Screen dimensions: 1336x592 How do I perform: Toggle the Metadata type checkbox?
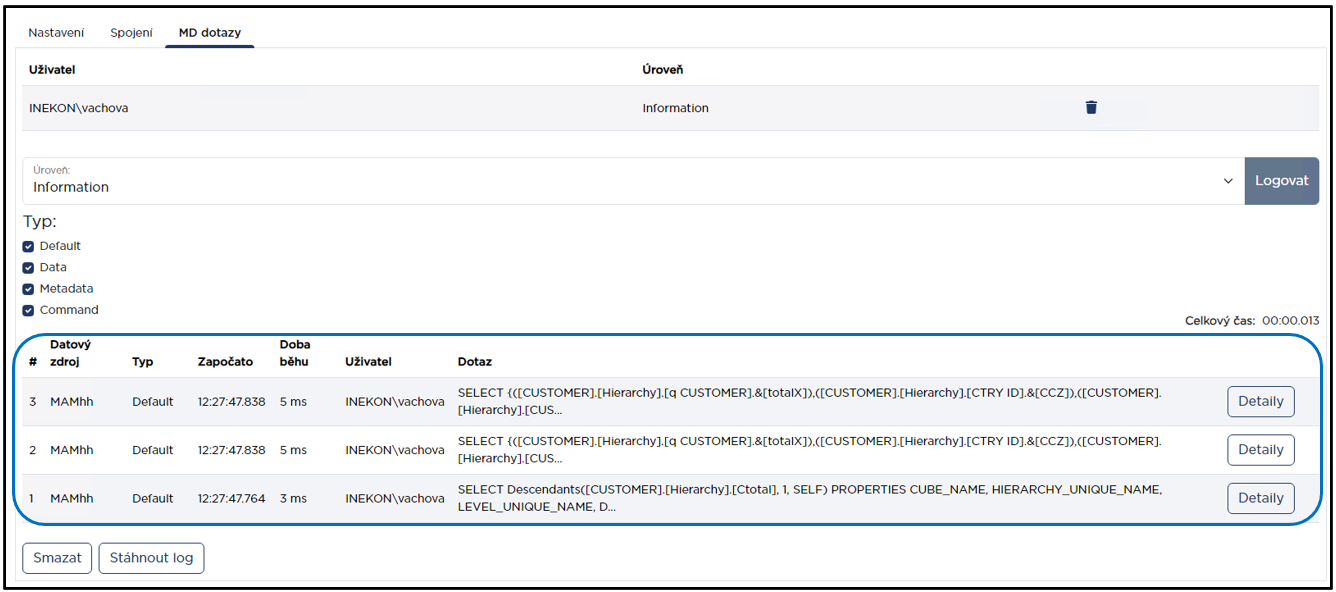28,289
